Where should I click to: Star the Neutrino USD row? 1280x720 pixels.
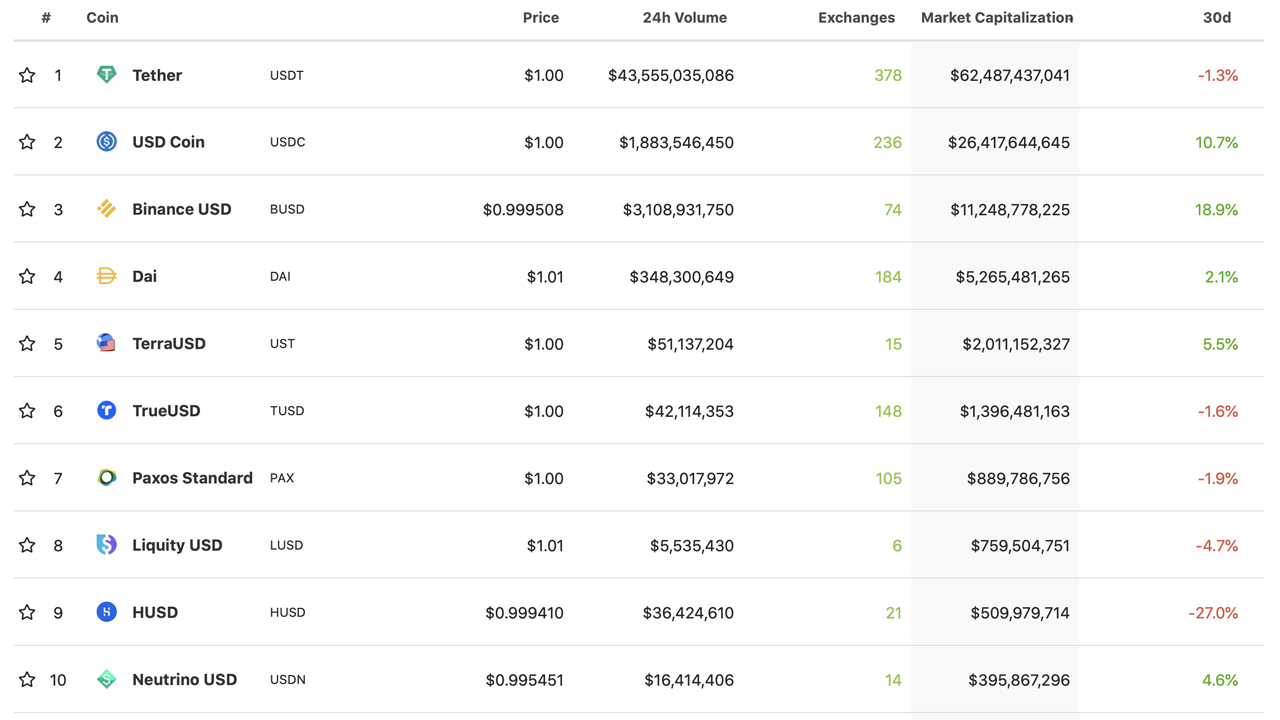27,679
